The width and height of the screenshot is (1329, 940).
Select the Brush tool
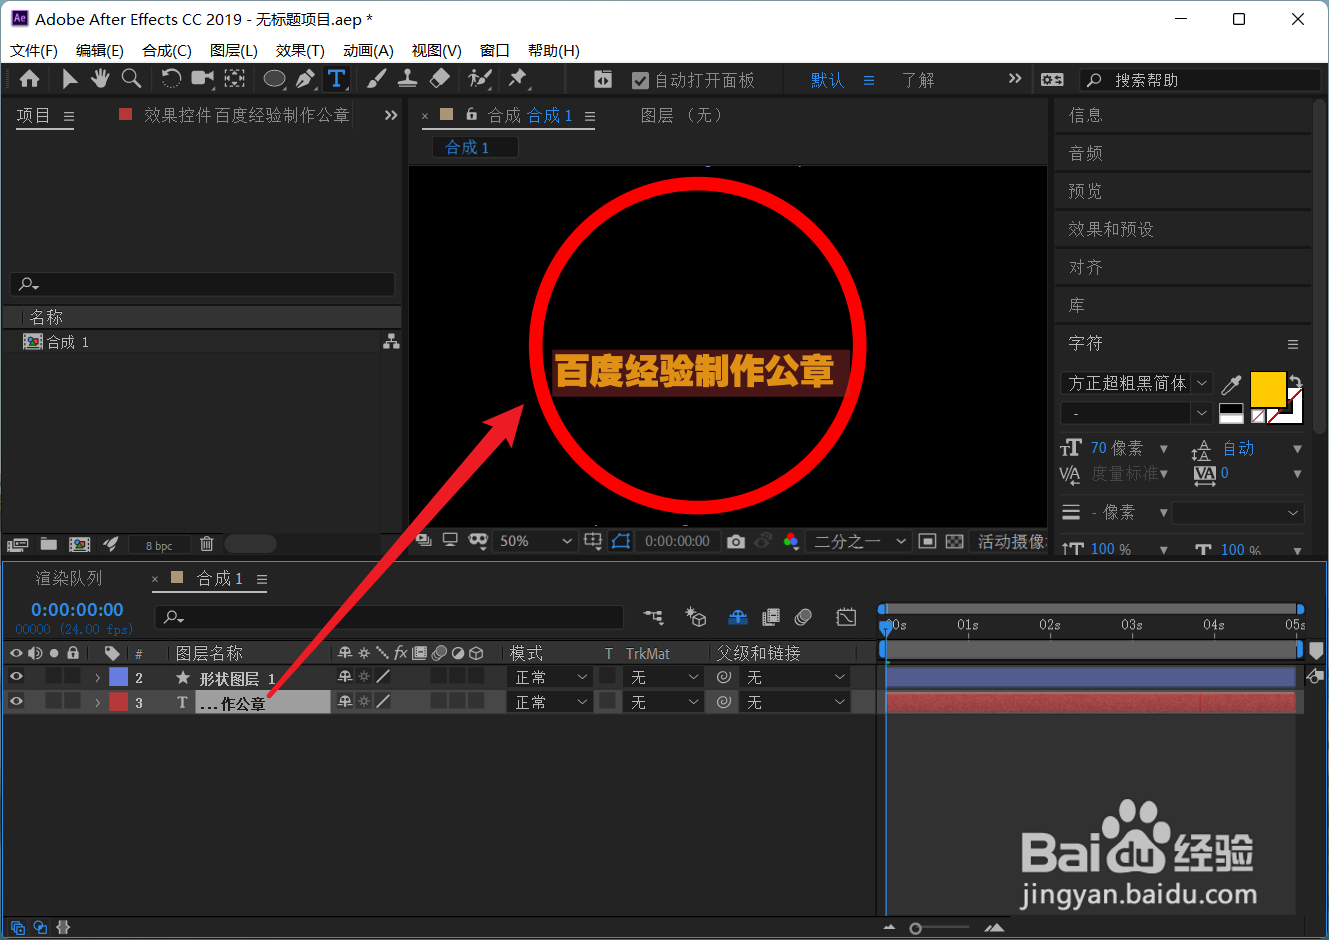(377, 79)
